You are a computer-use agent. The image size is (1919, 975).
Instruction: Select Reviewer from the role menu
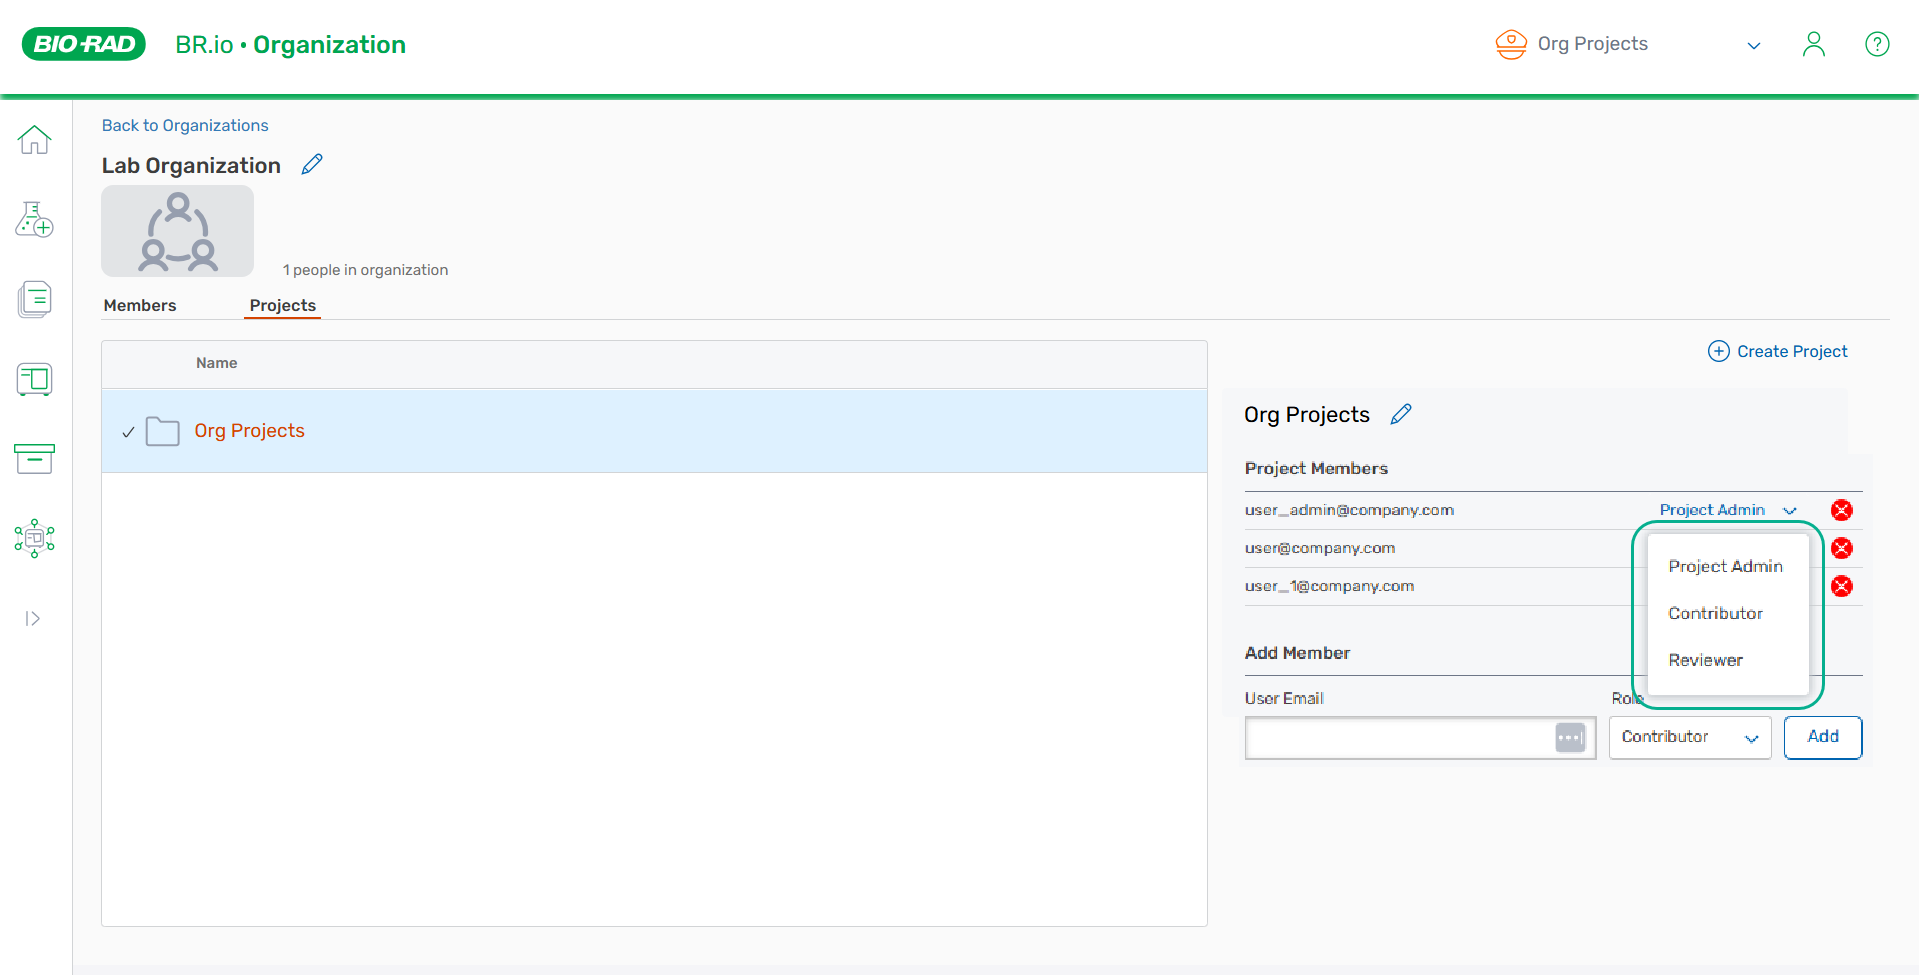[x=1705, y=660]
